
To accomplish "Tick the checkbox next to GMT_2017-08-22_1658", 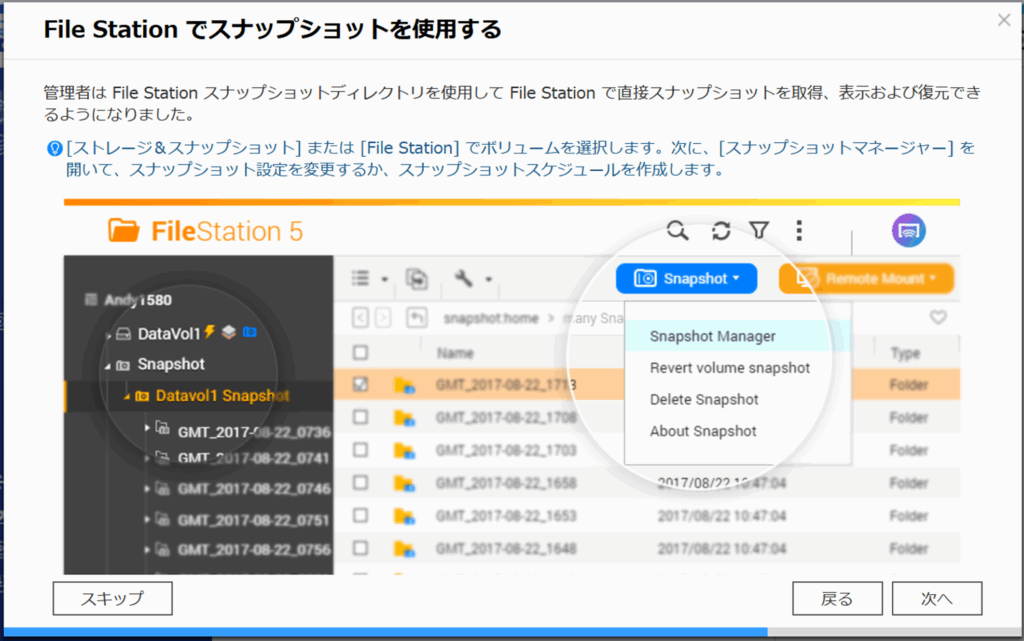I will (361, 484).
